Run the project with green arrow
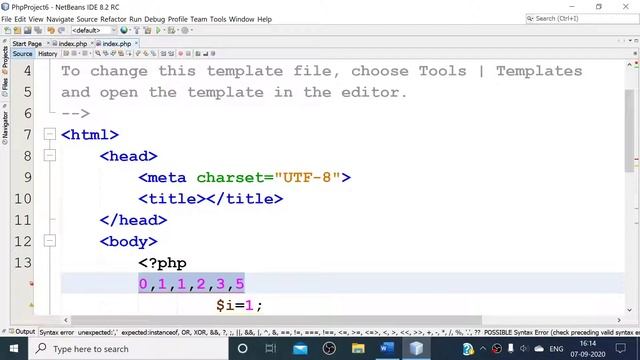640x360 pixels. (x=158, y=30)
